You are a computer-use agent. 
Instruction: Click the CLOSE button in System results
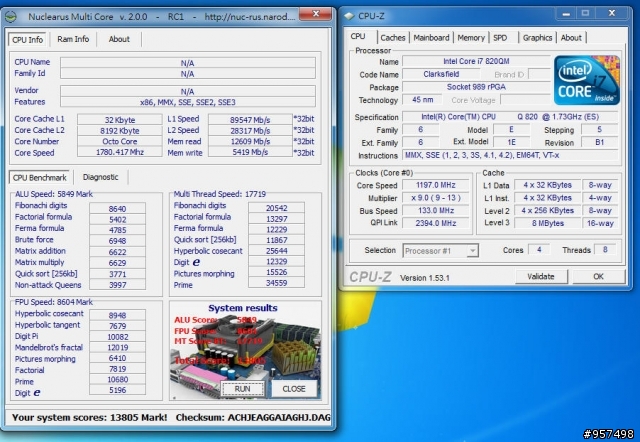point(294,389)
